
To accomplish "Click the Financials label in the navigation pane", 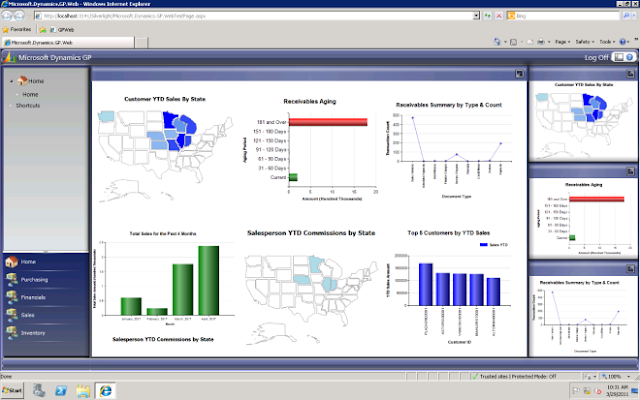I will [x=33, y=297].
